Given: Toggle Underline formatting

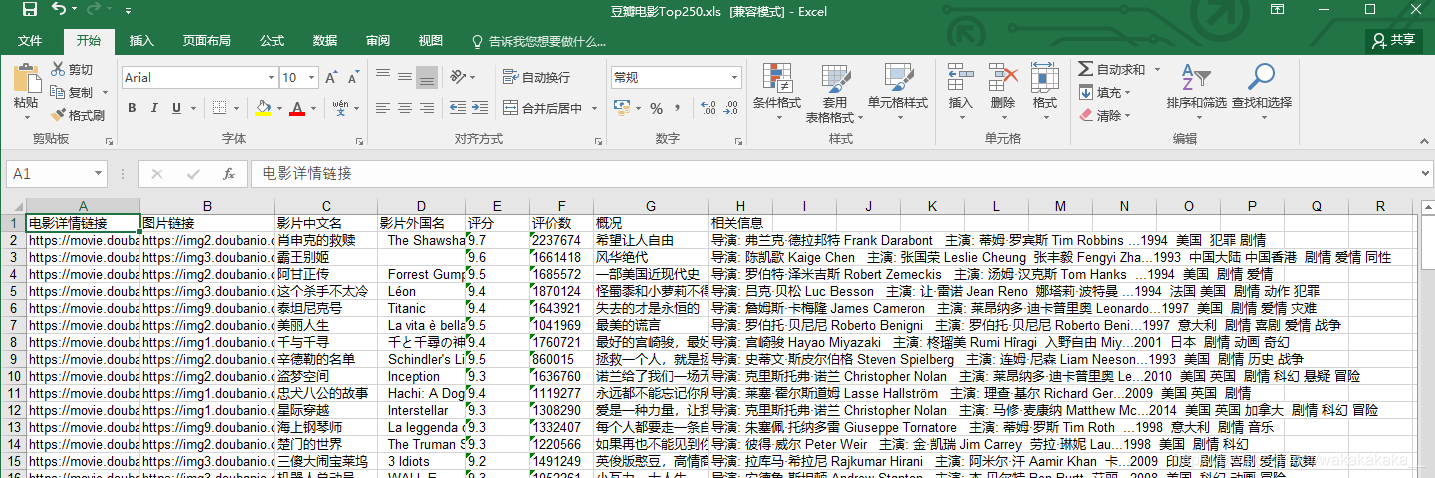Looking at the screenshot, I should click(x=176, y=108).
